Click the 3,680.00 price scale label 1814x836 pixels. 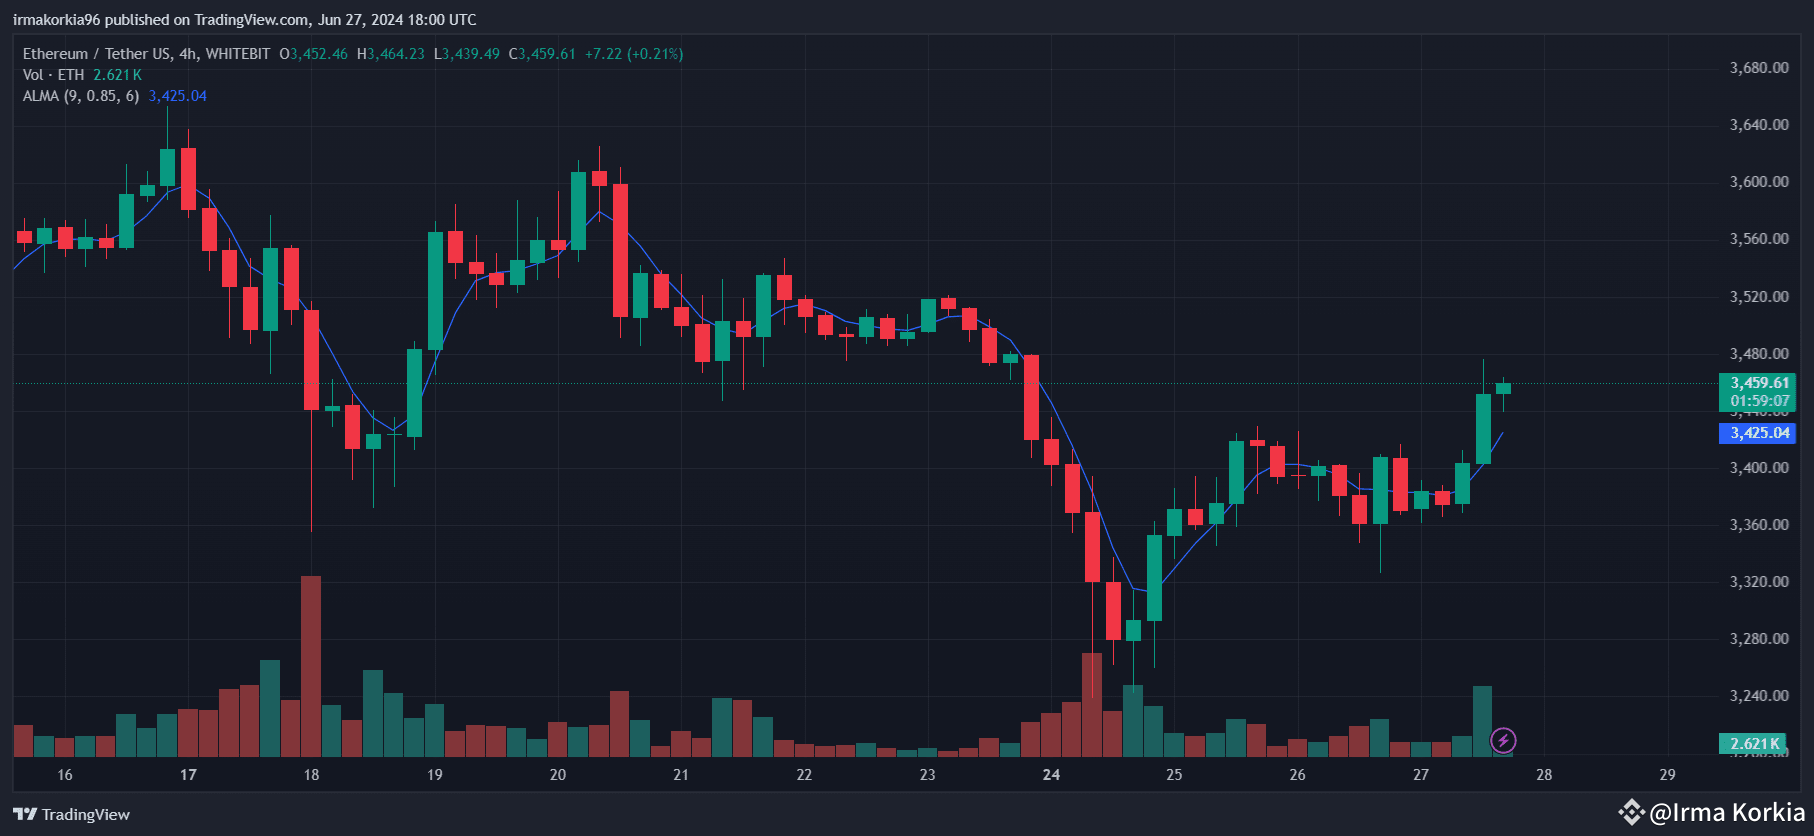point(1759,68)
